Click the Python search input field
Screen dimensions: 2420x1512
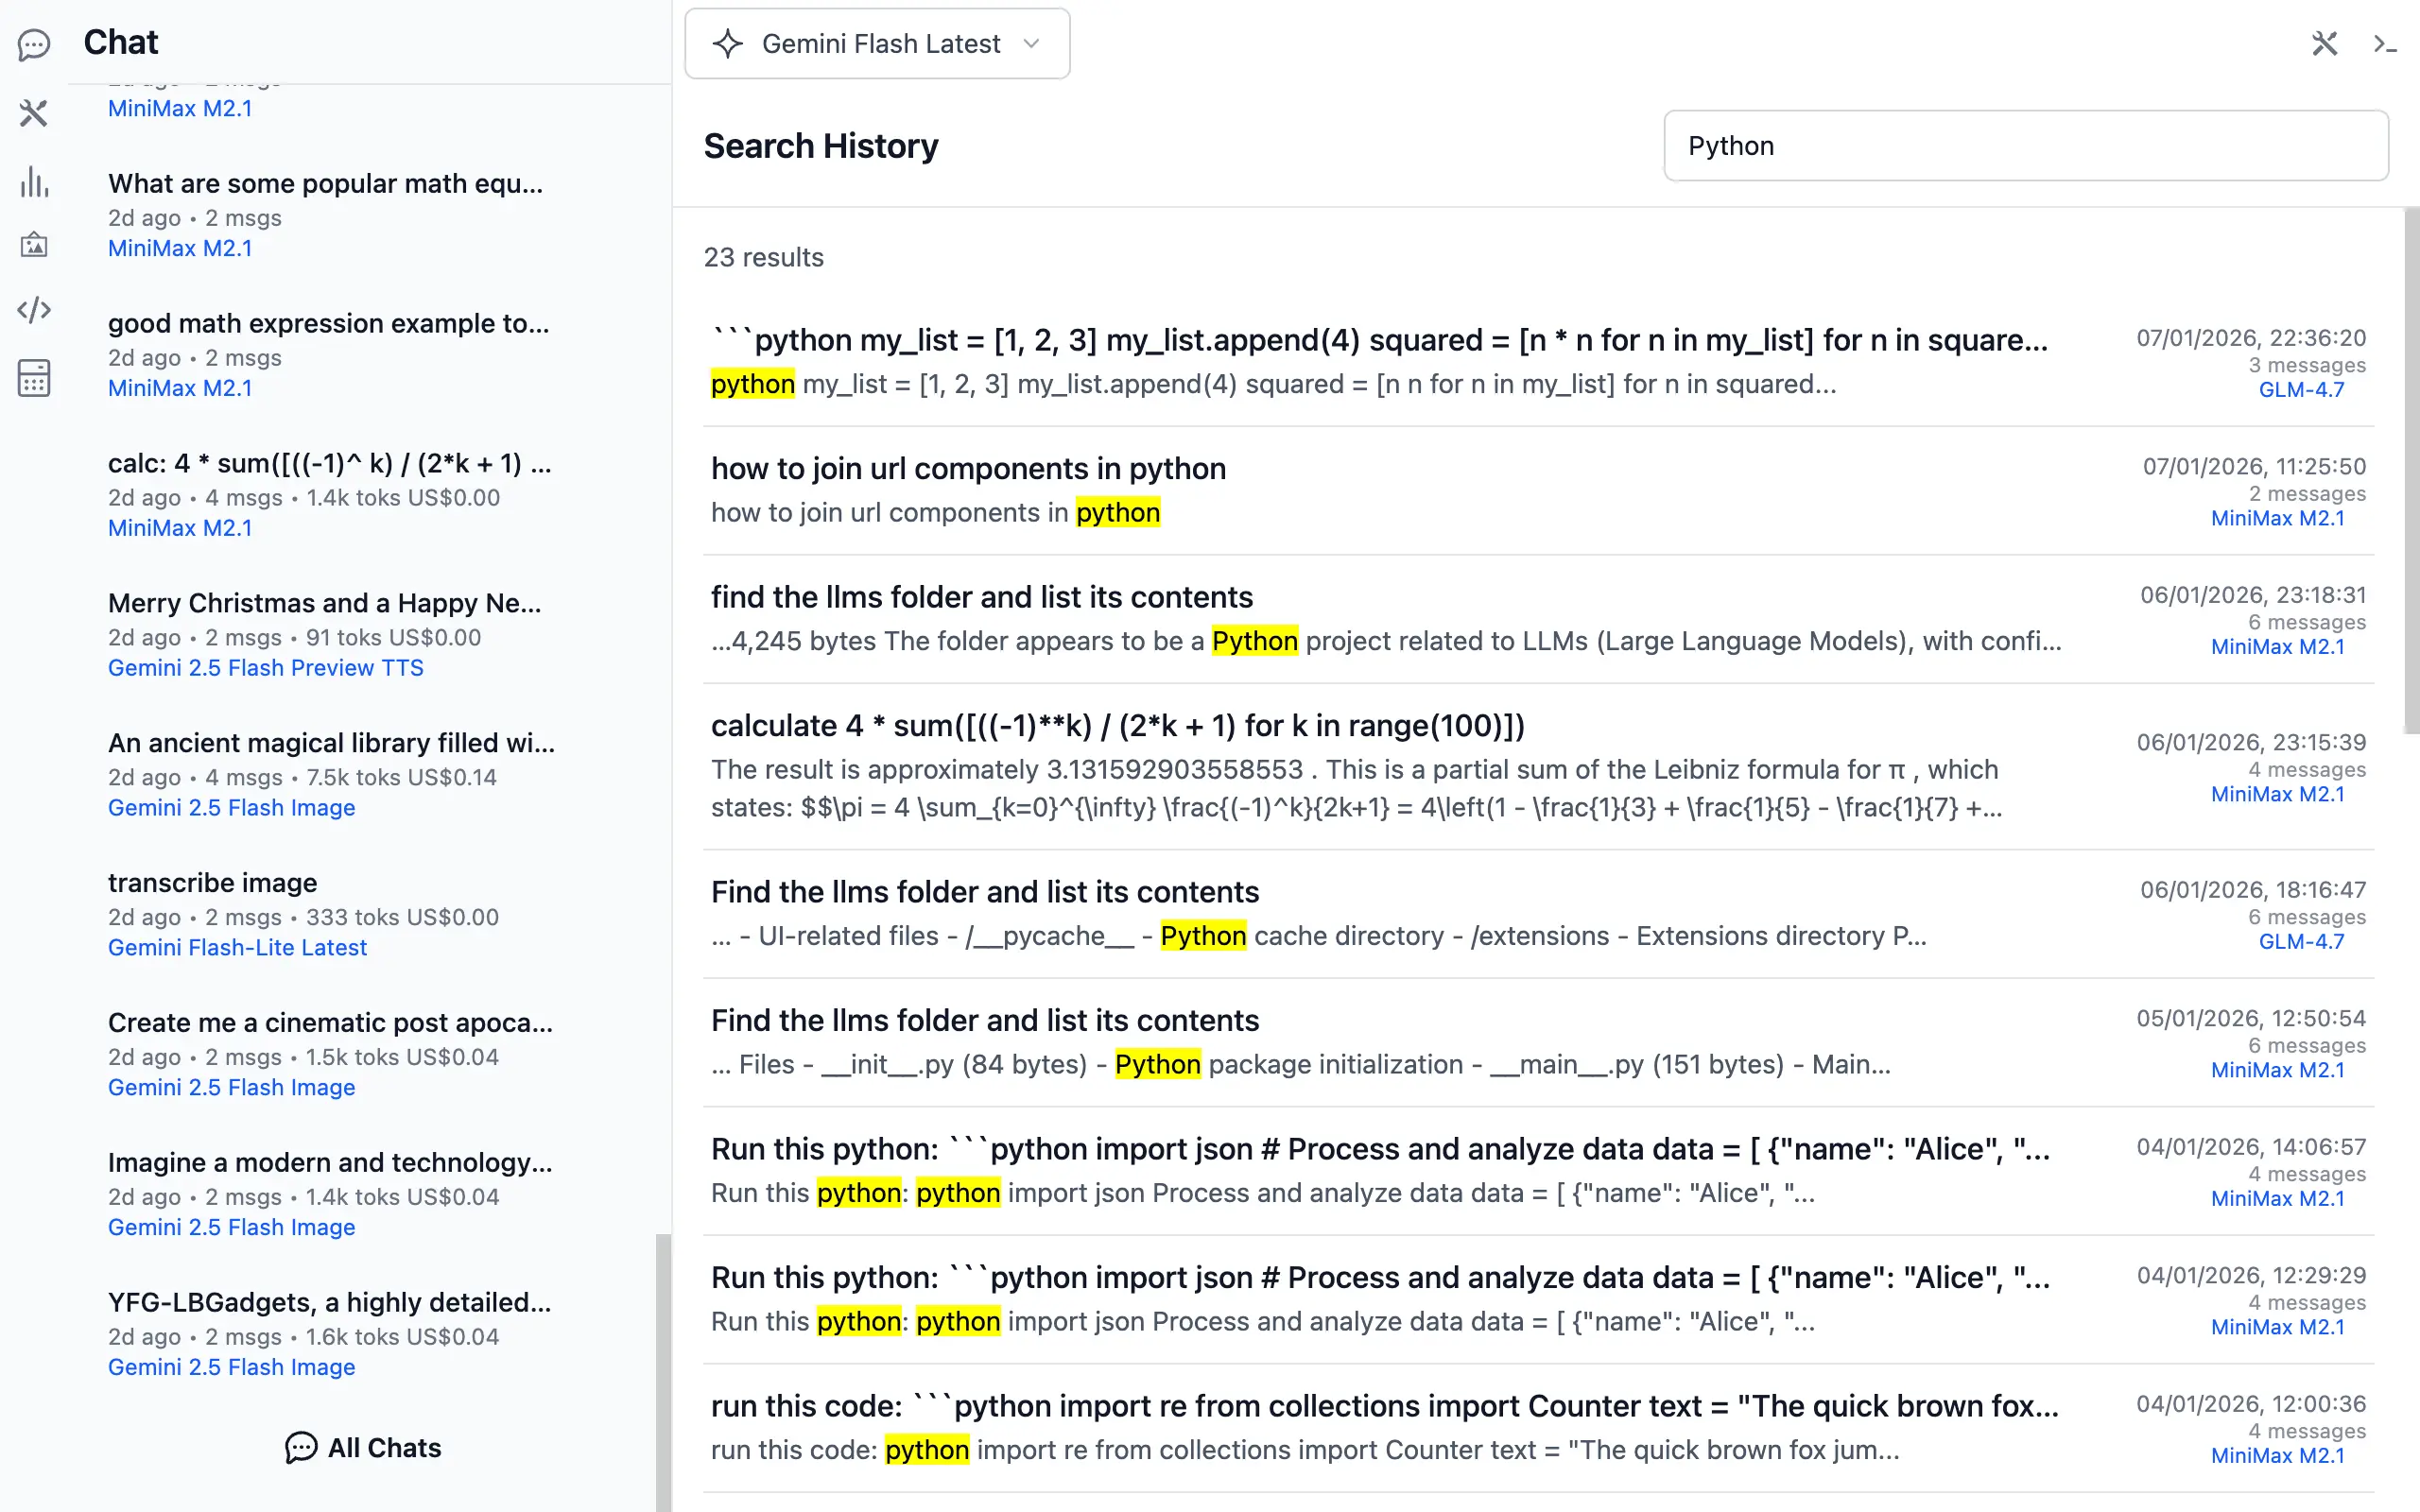[x=2026, y=146]
